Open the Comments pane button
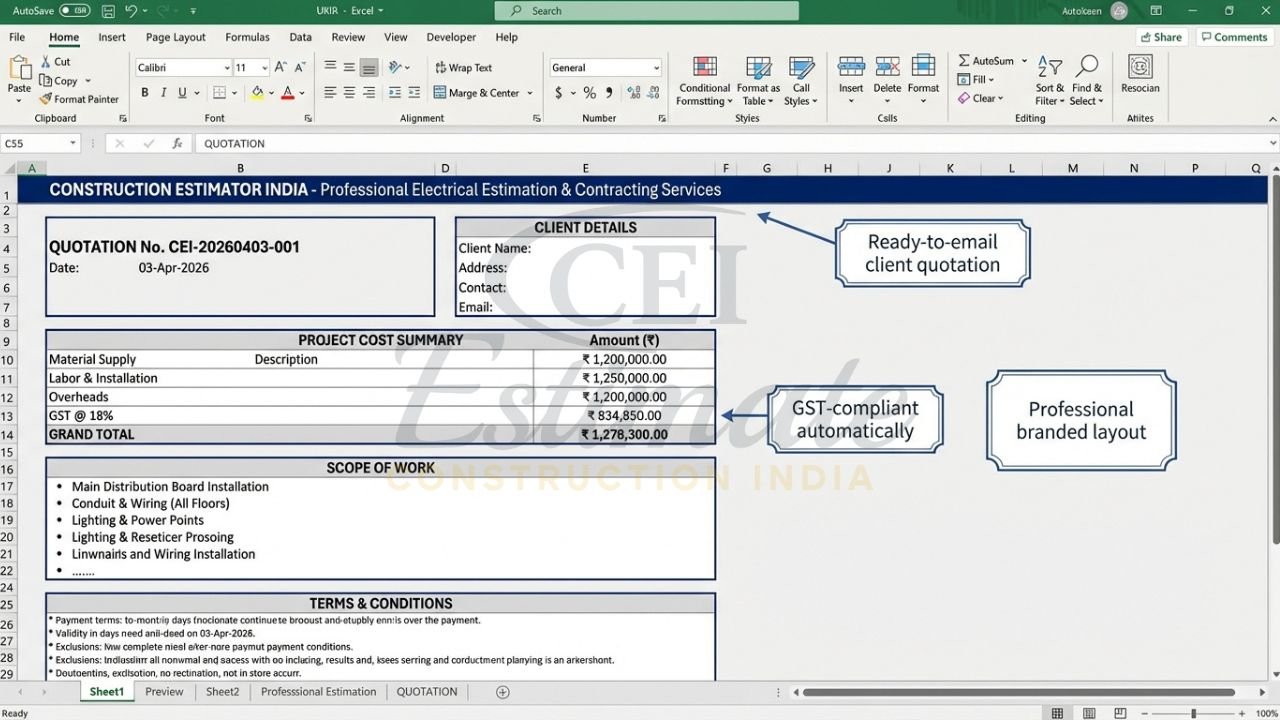The width and height of the screenshot is (1280, 720). tap(1233, 37)
